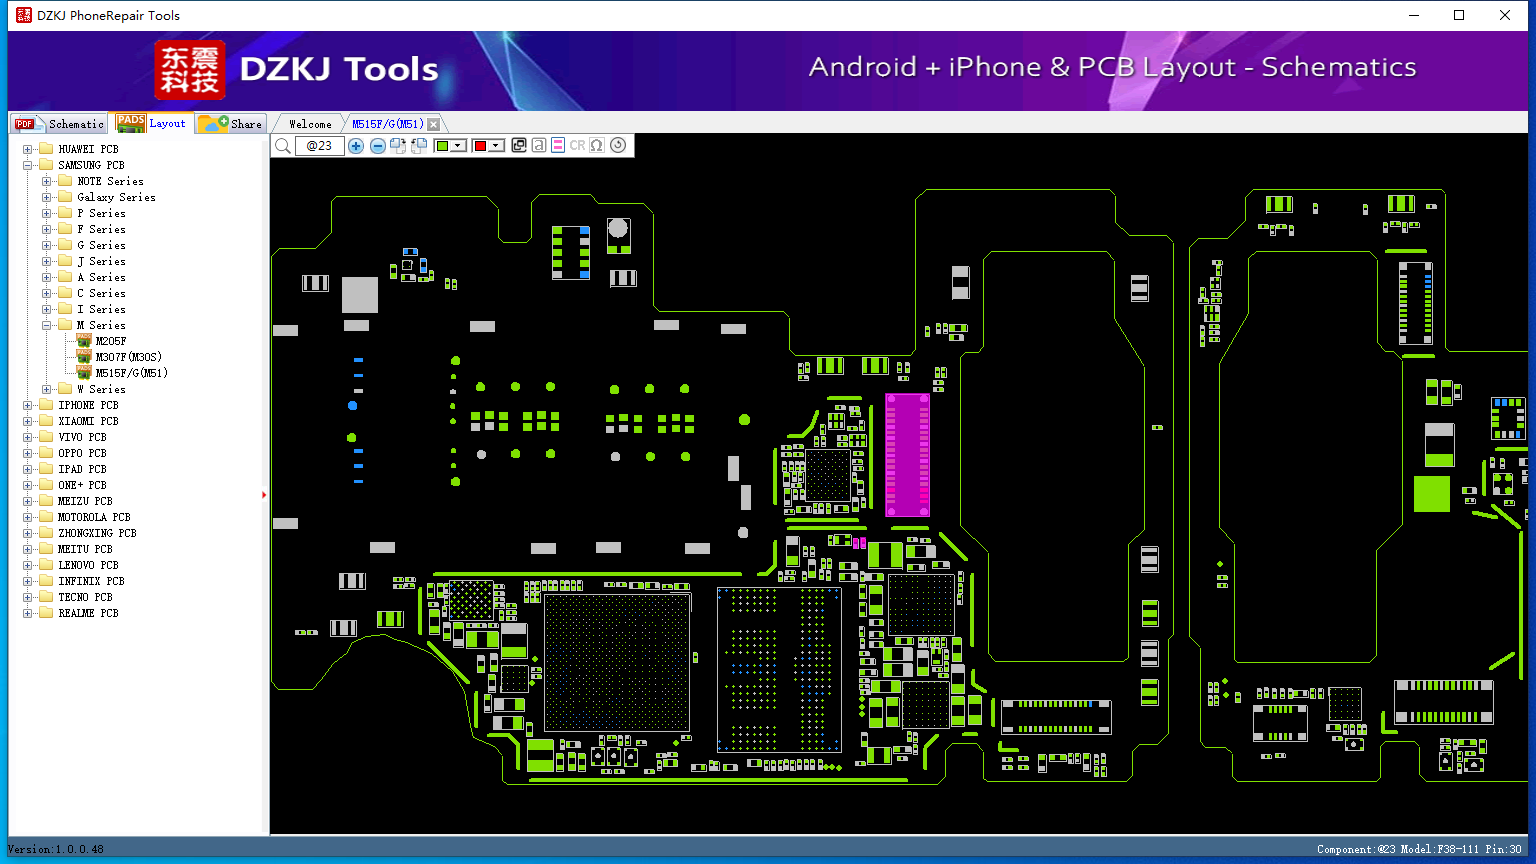Viewport: 1536px width, 864px height.
Task: Expand the NOTE Series folder
Action: click(46, 181)
